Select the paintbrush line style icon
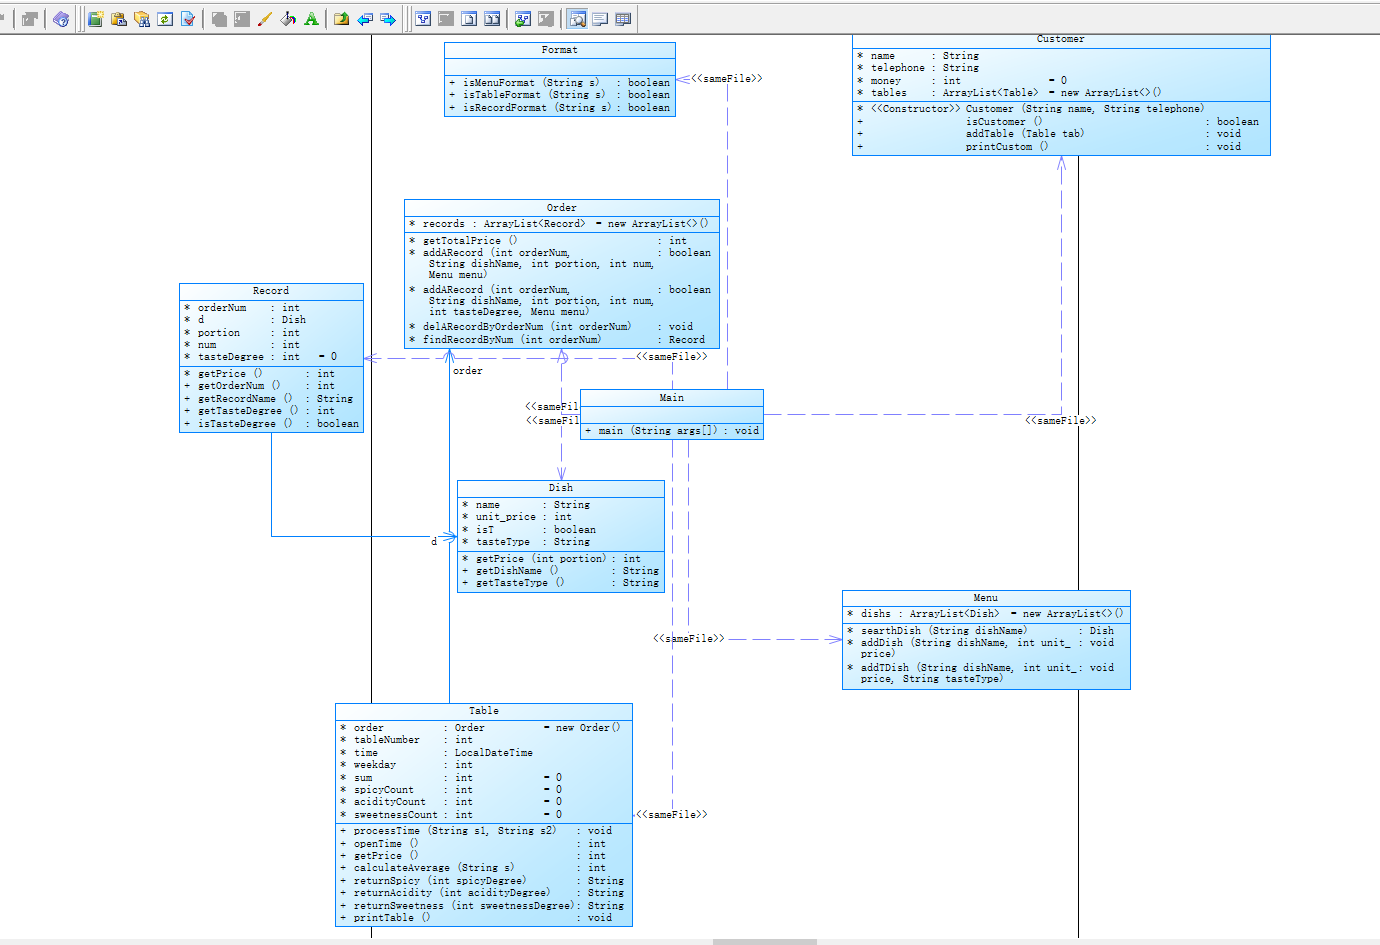Screen dimensions: 1380x945 click(265, 19)
